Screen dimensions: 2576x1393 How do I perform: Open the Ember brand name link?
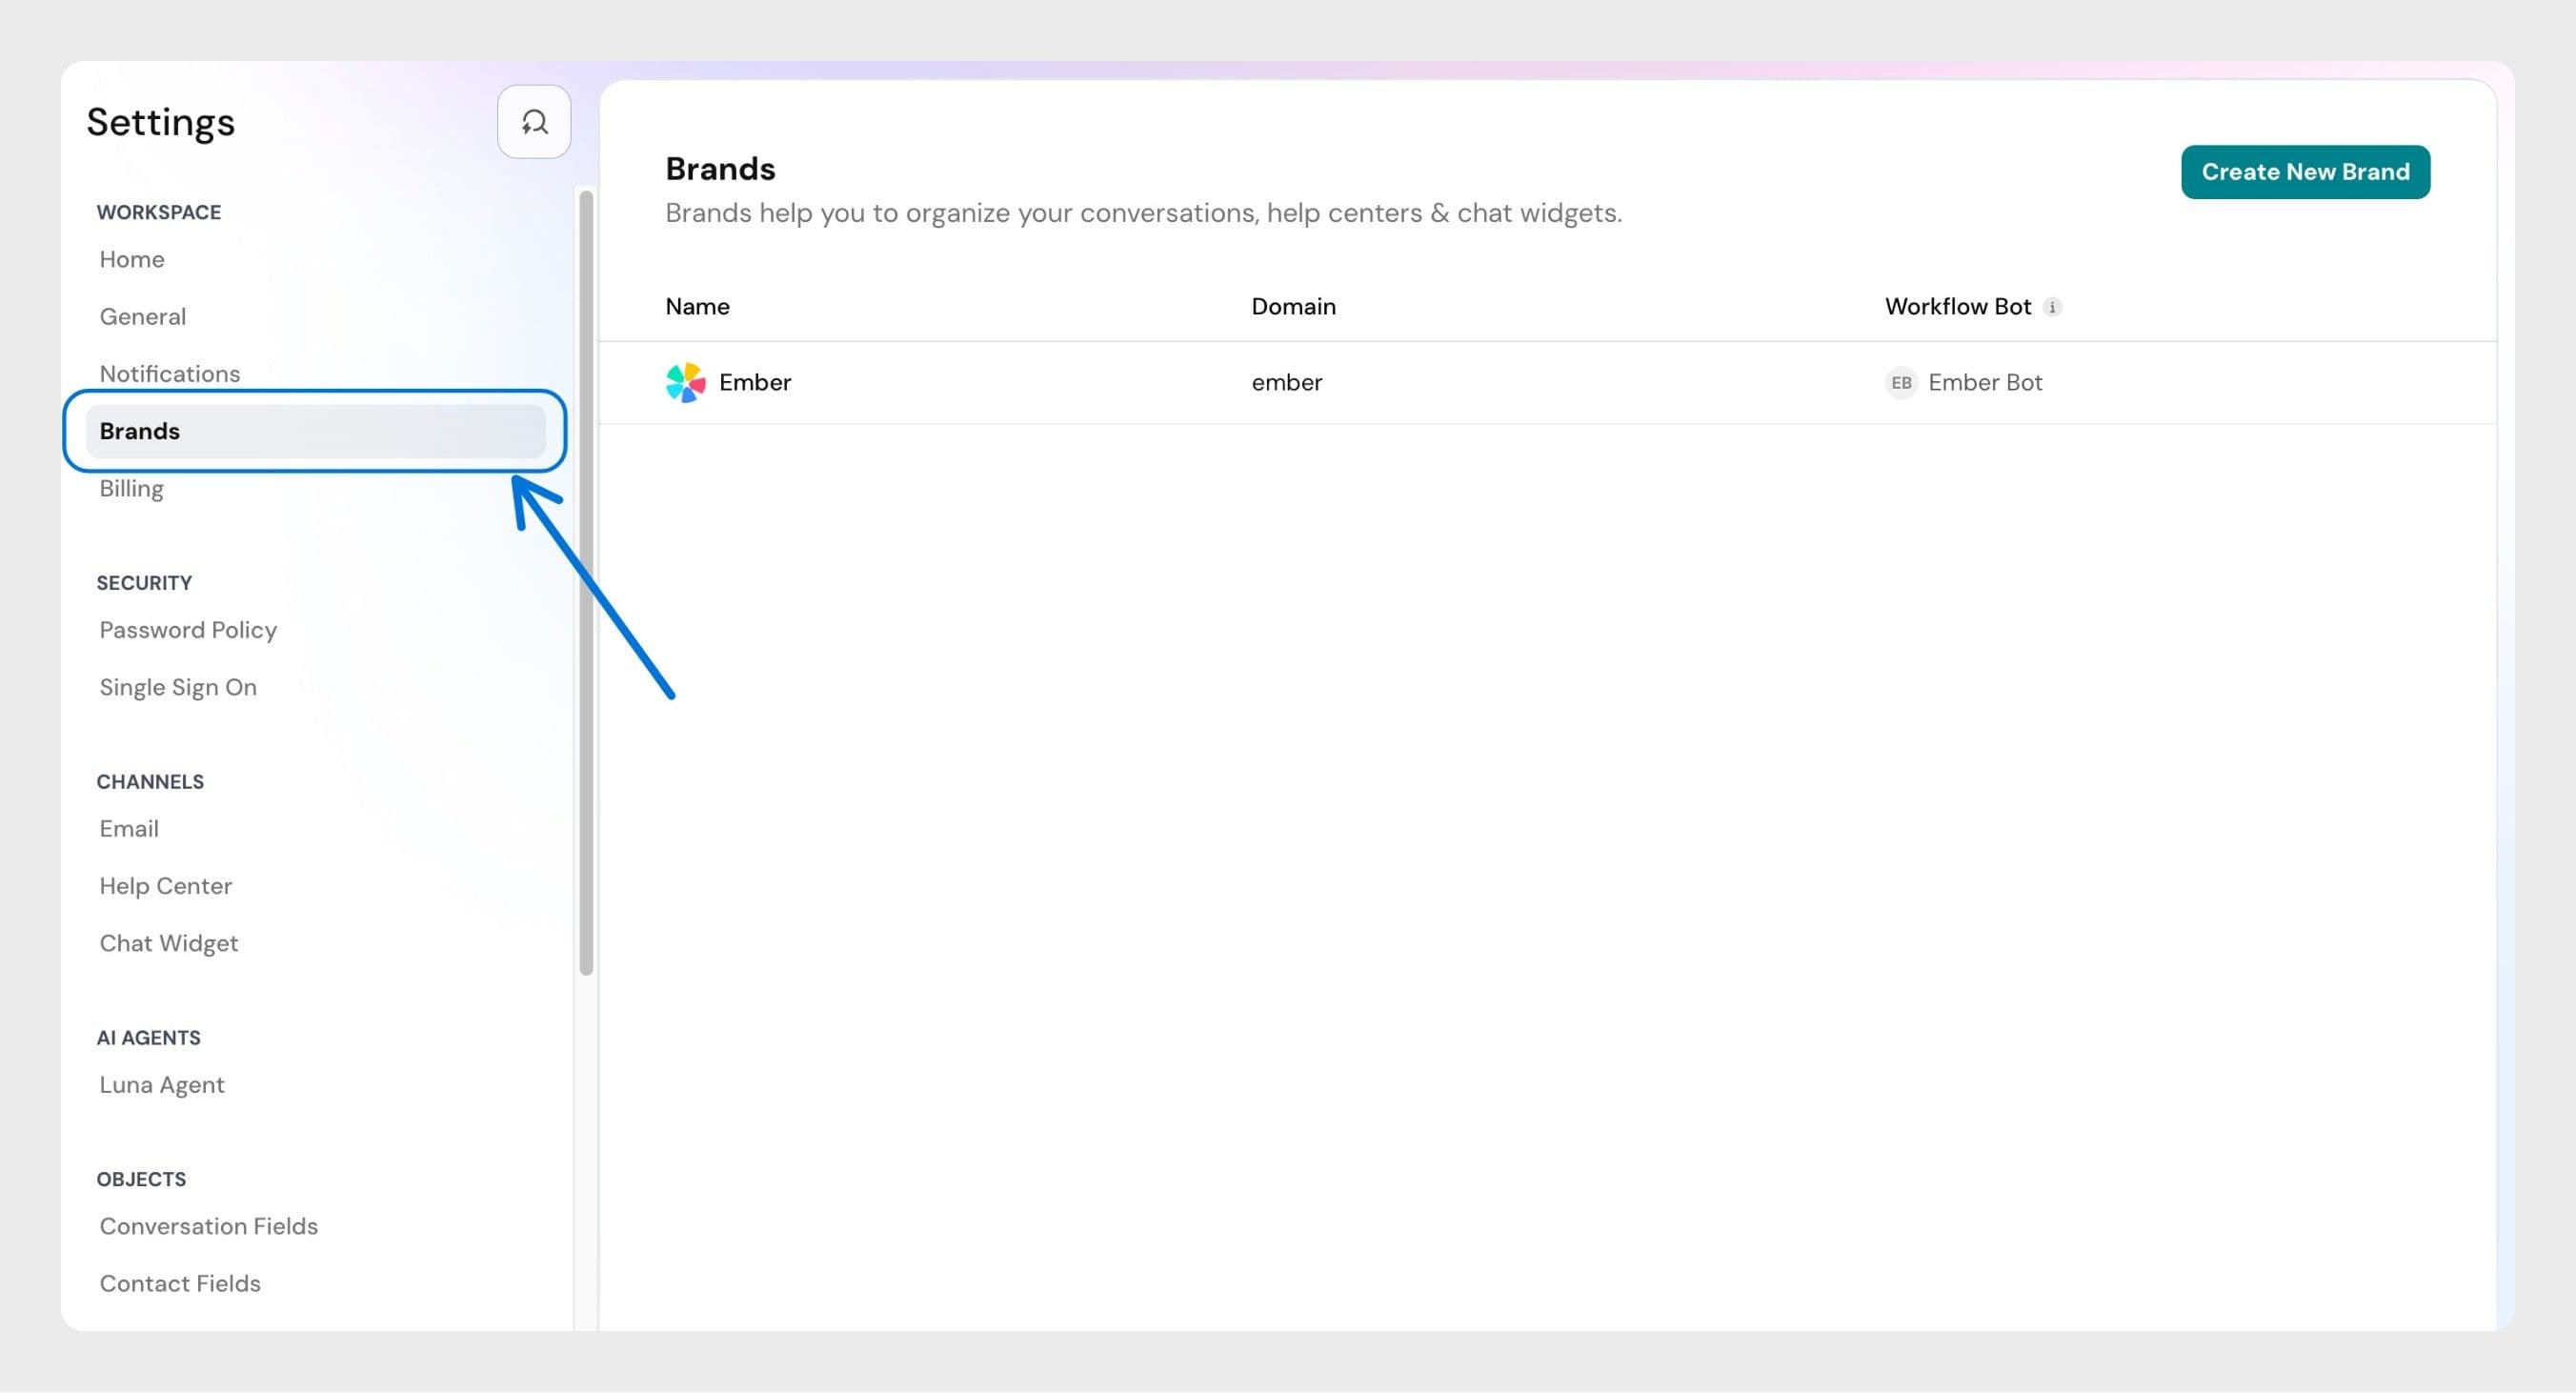pos(755,383)
